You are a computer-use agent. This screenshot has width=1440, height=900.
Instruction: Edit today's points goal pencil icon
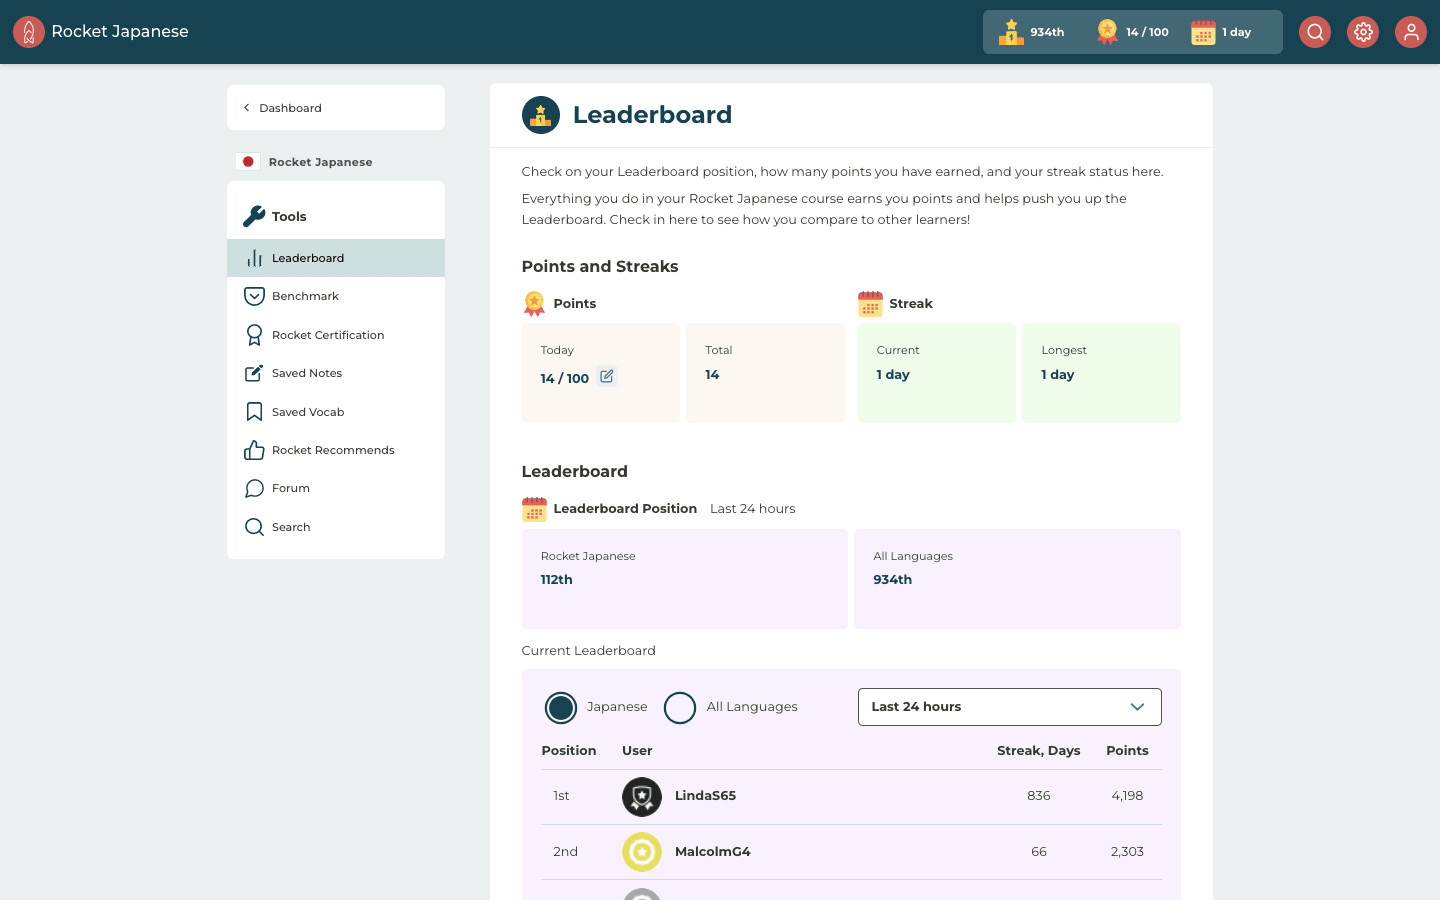coord(607,376)
